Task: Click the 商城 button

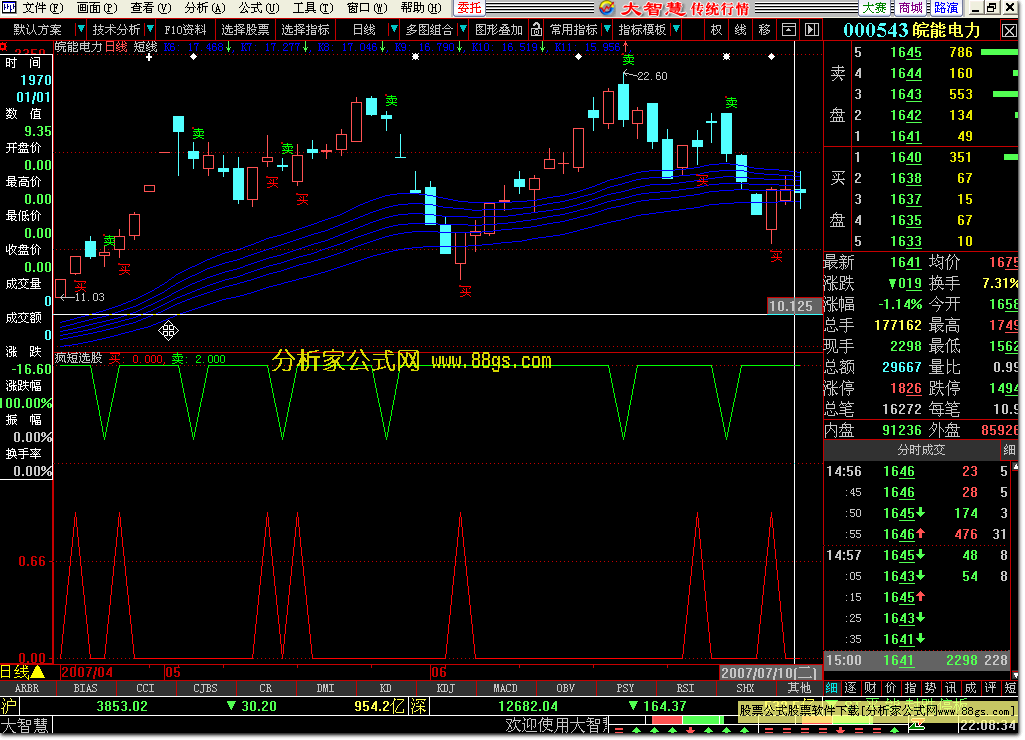Action: click(x=911, y=8)
